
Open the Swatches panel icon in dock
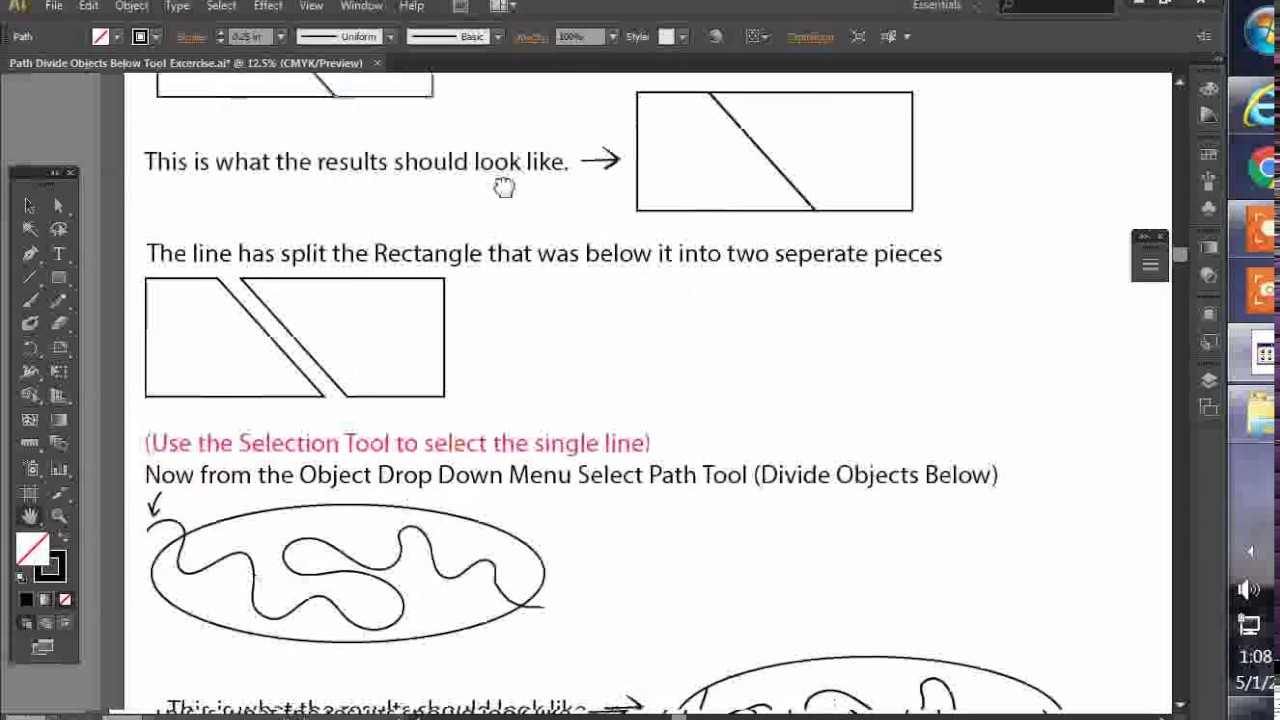coord(1208,154)
